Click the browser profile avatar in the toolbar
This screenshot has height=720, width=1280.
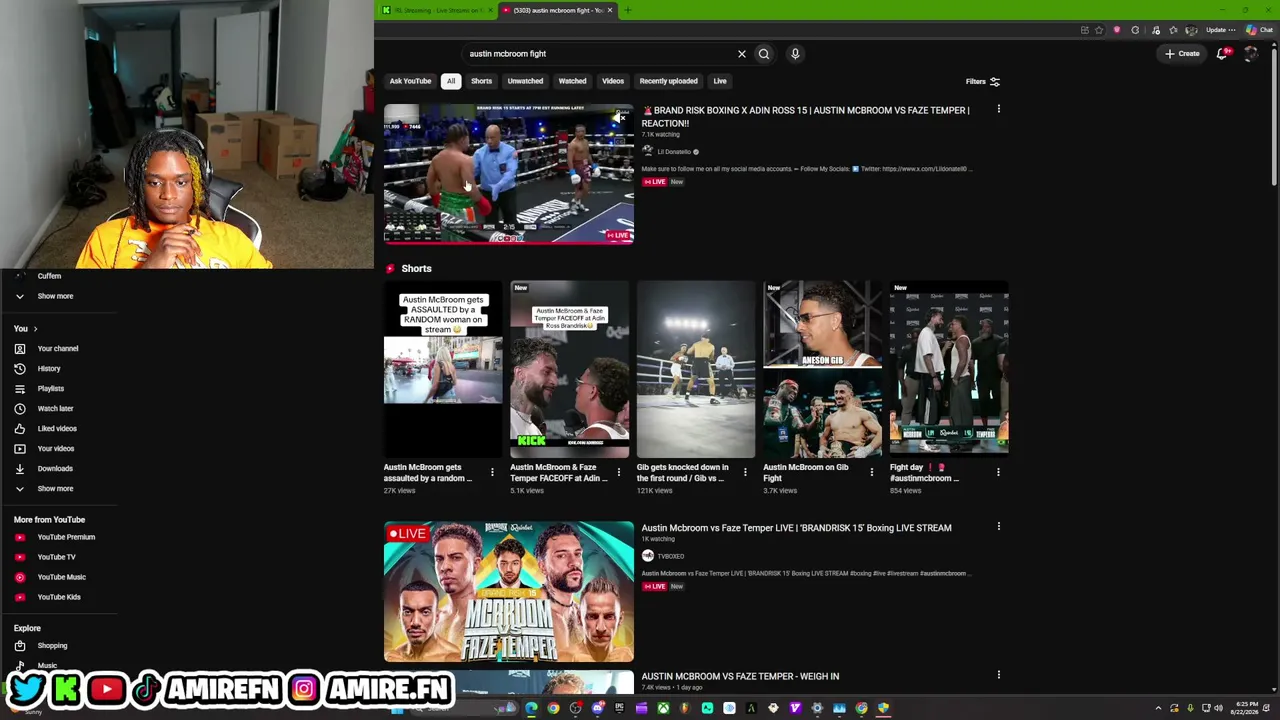tap(1191, 30)
